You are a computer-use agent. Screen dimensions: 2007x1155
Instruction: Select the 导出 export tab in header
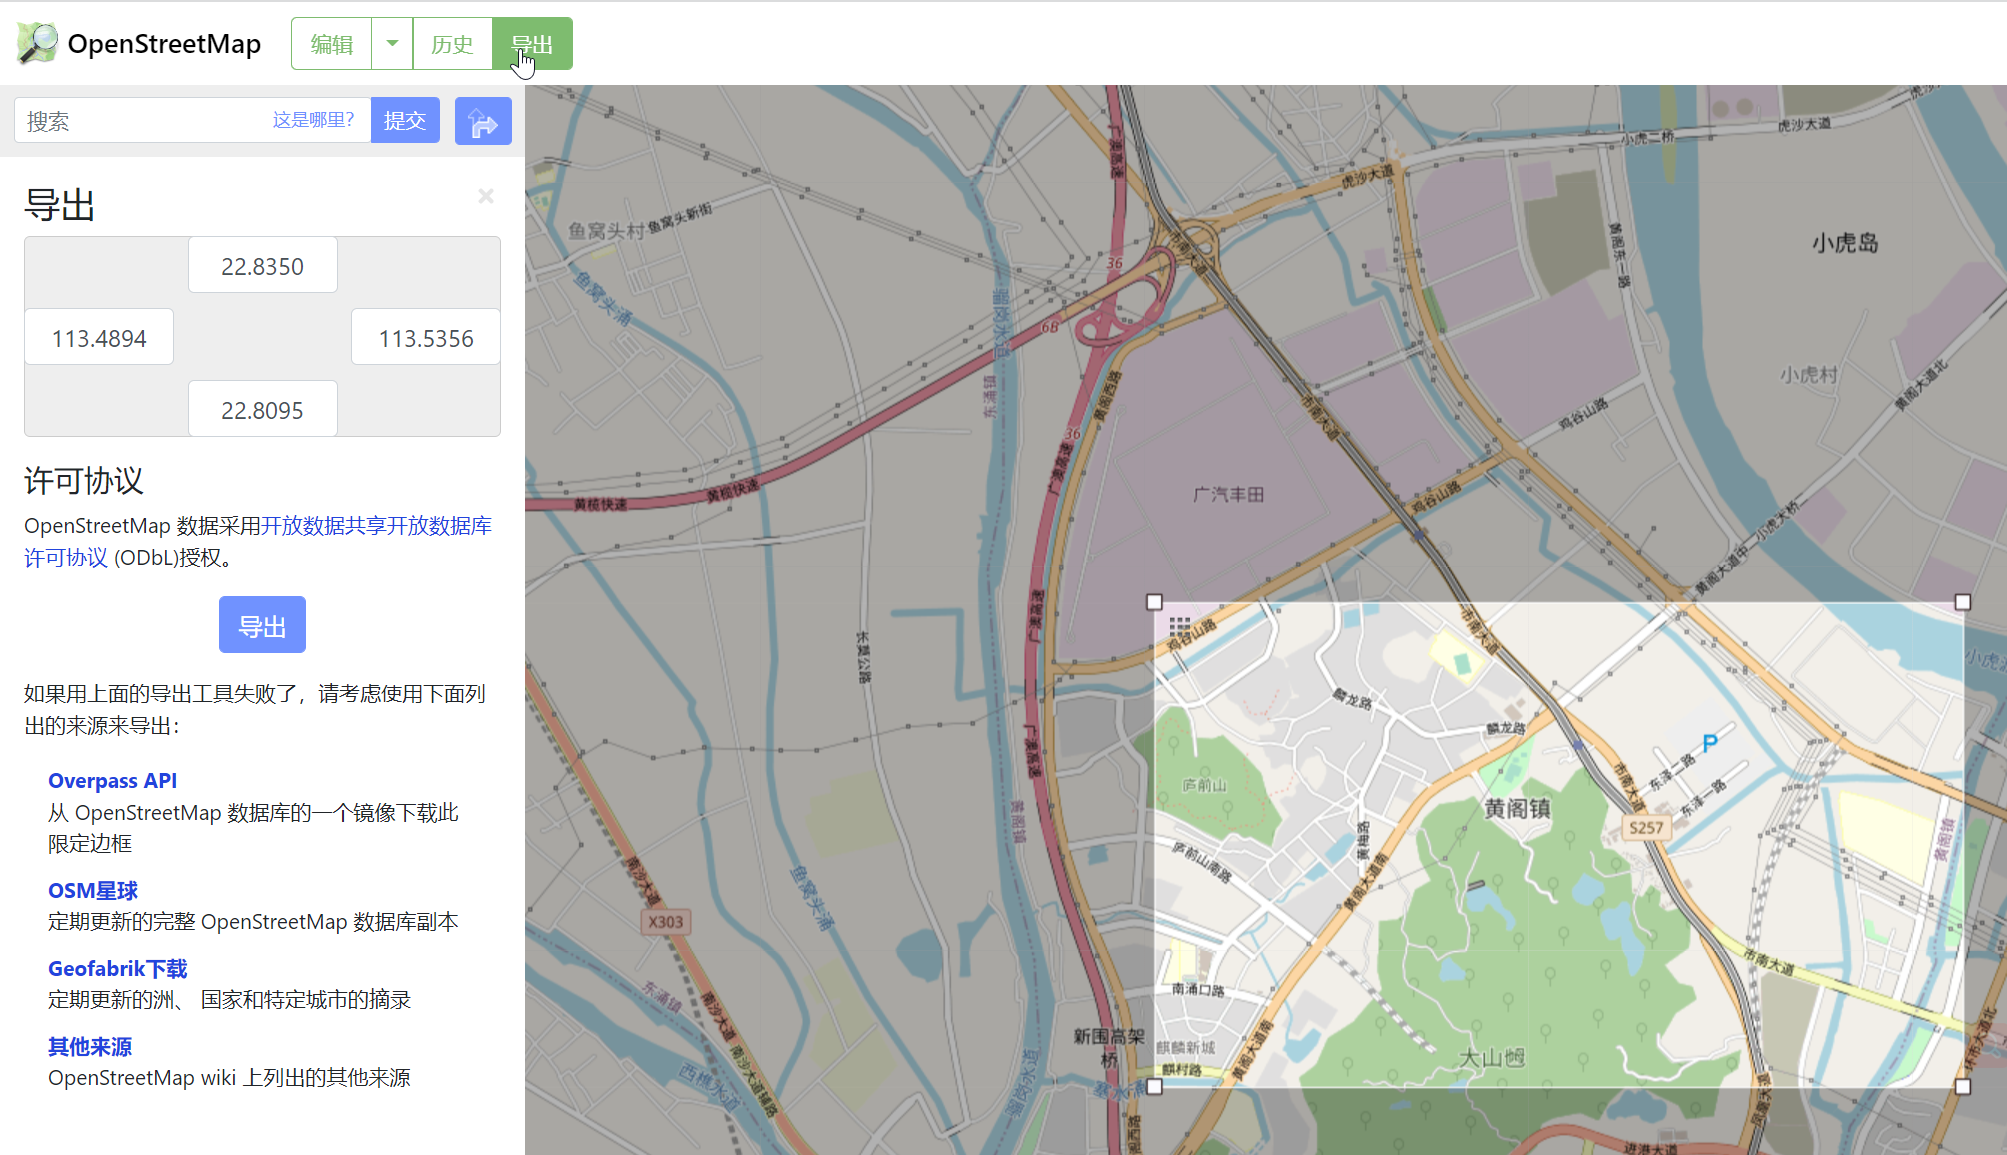pos(532,44)
